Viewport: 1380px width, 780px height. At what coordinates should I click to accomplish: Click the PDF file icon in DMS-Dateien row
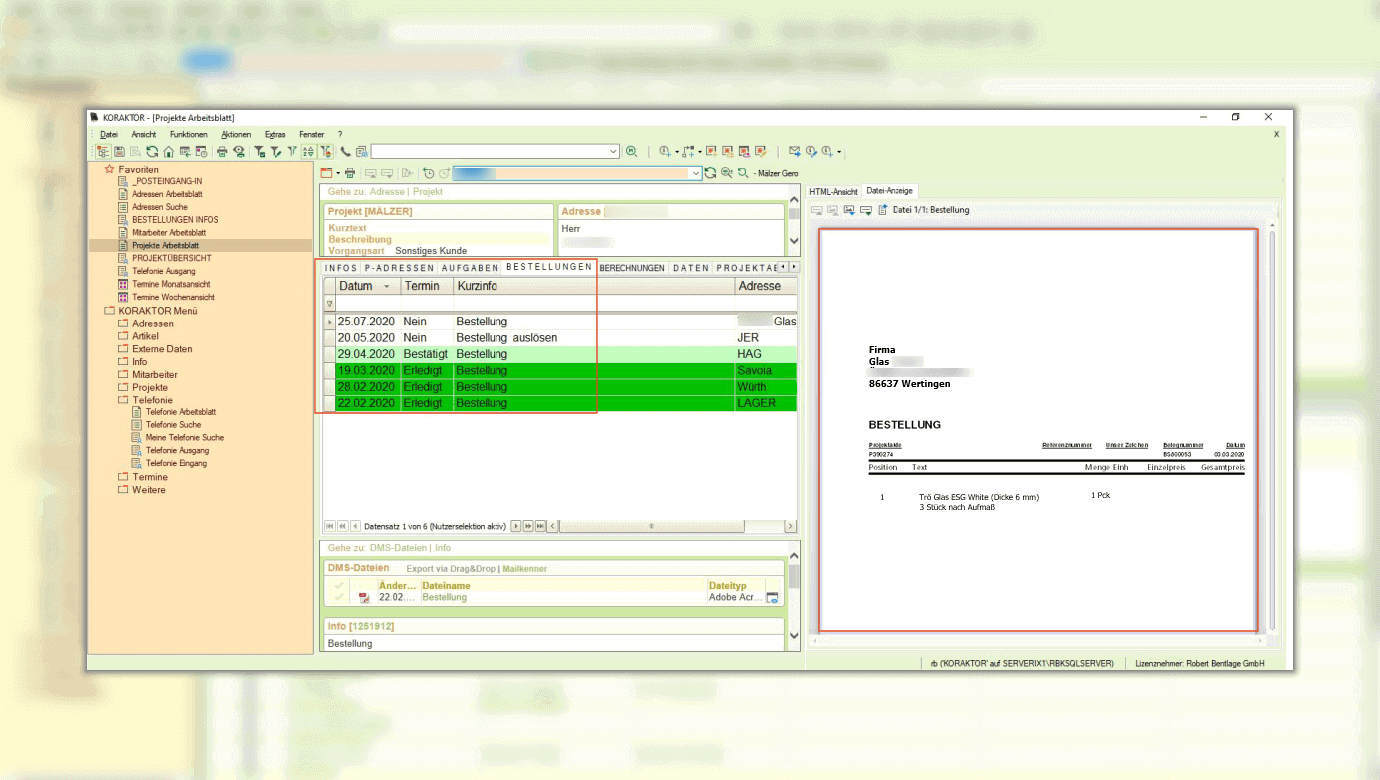(x=364, y=598)
